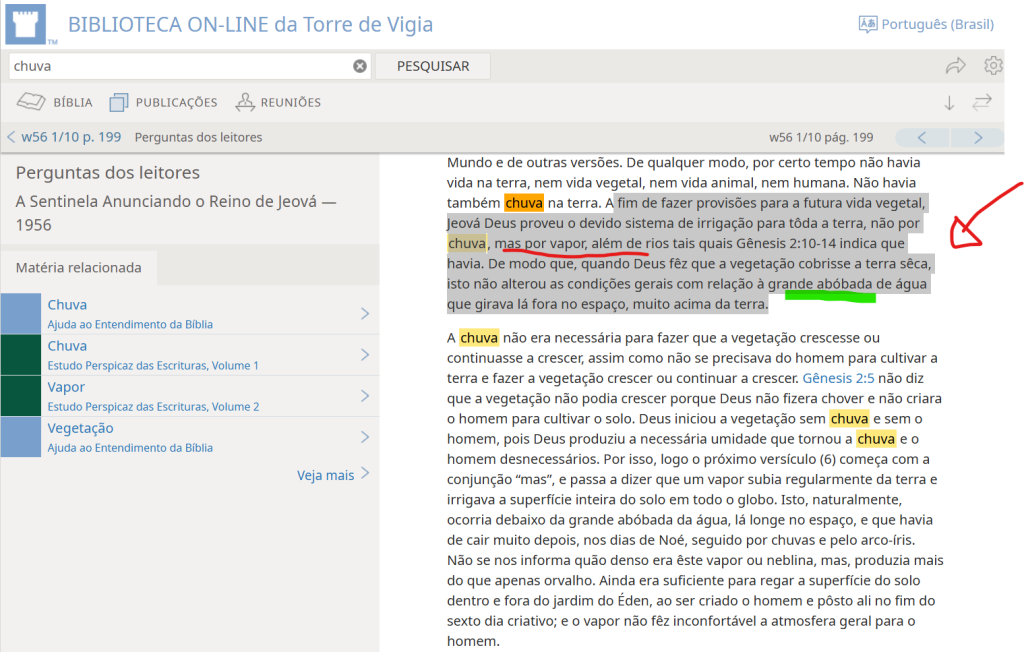Viewport: 1024px width, 652px height.
Task: Click the down arrow icon in toolbar
Action: tap(949, 102)
